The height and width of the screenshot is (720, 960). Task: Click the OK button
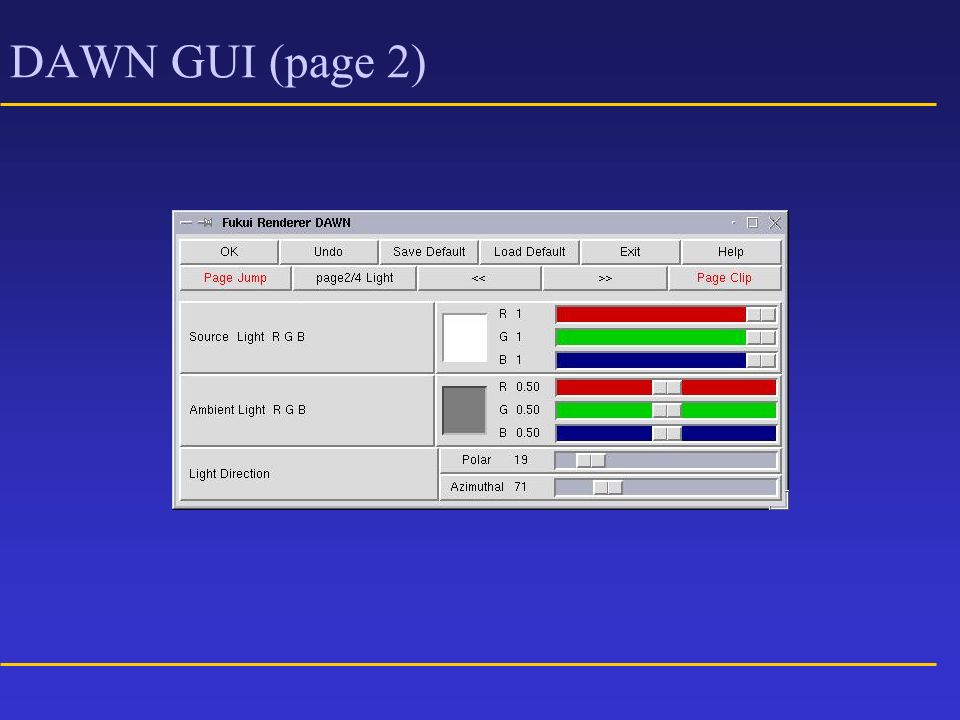coord(229,252)
